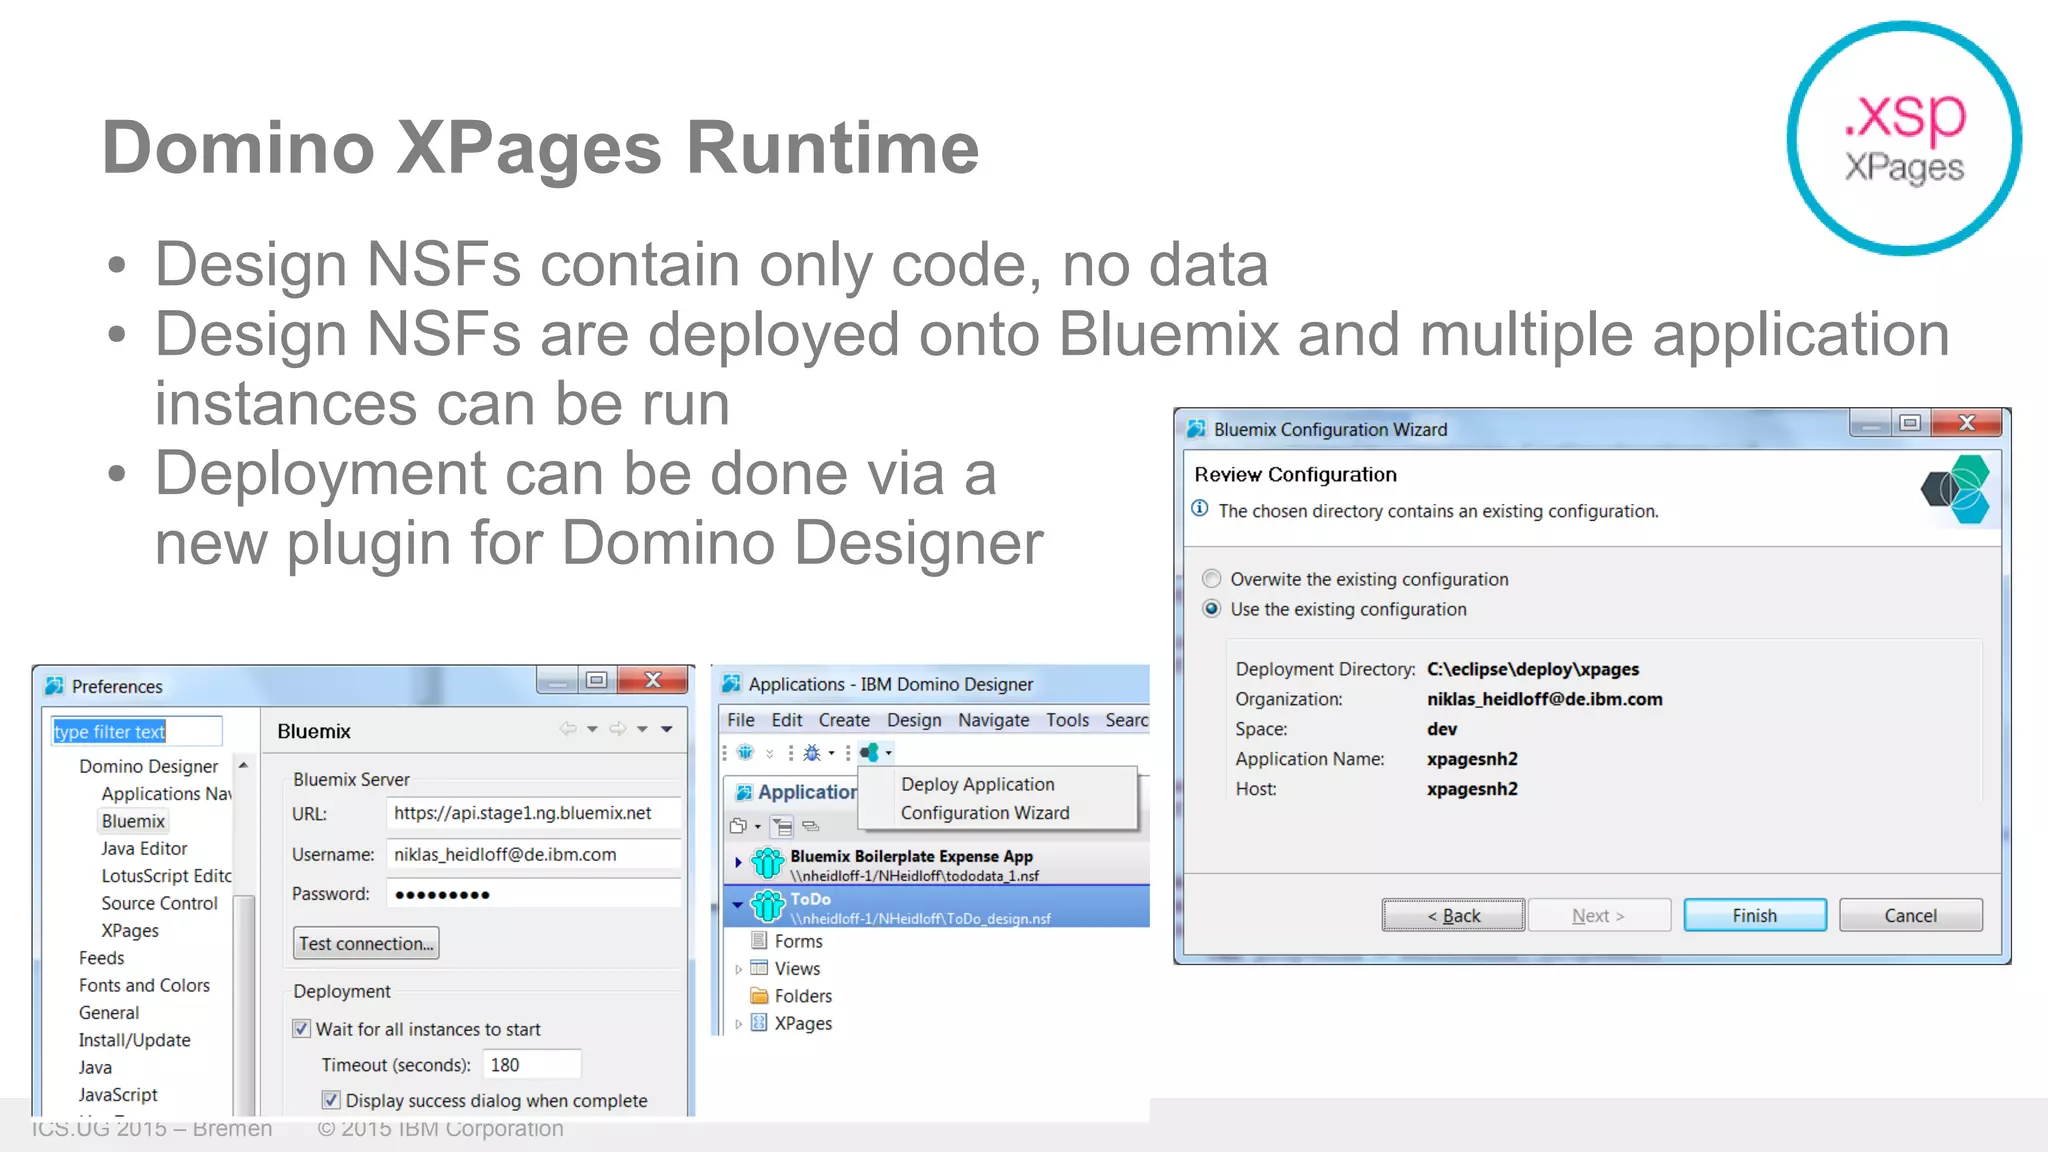Open the new folder icon dropdown arrow
Image resolution: width=2048 pixels, height=1152 pixels.
[x=757, y=827]
